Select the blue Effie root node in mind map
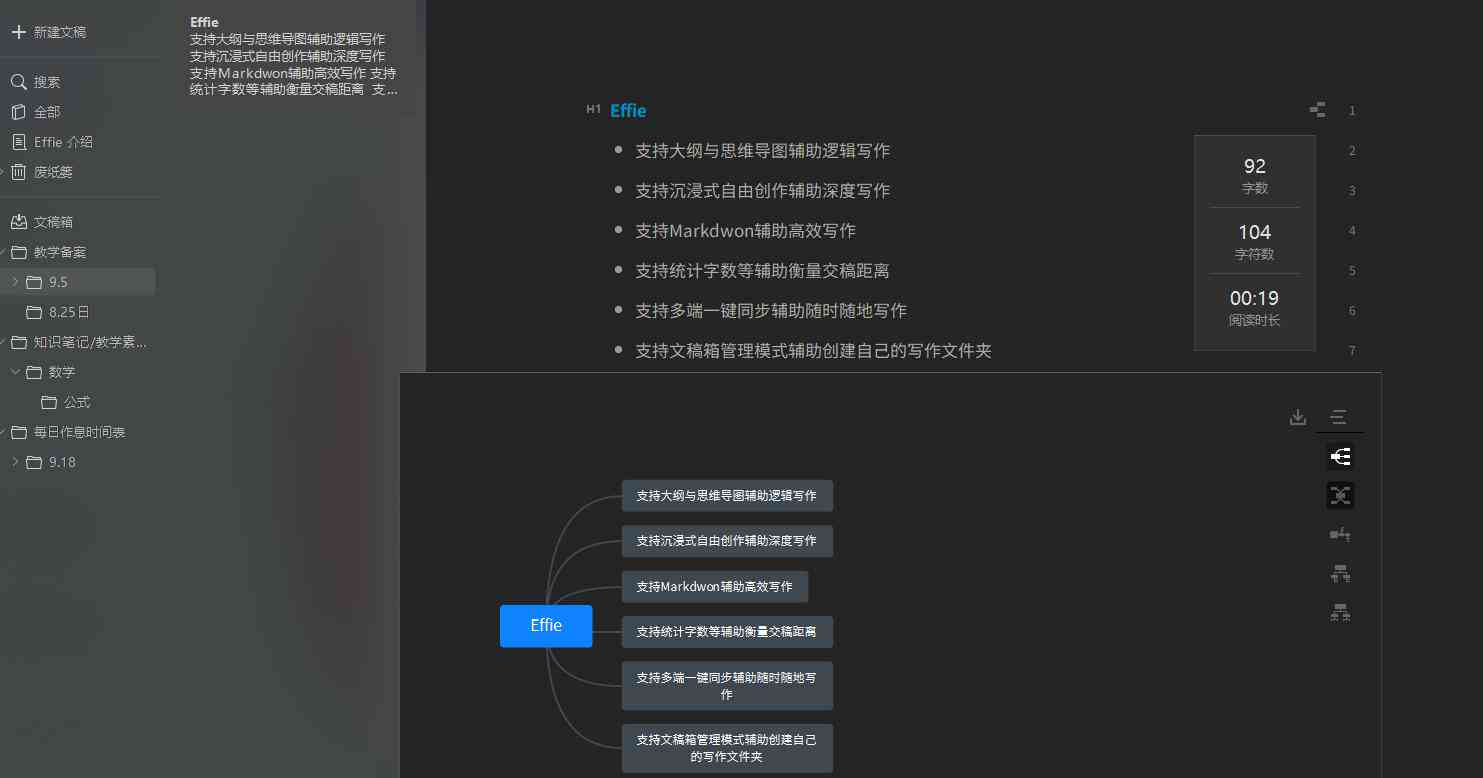This screenshot has width=1483, height=778. pos(546,626)
